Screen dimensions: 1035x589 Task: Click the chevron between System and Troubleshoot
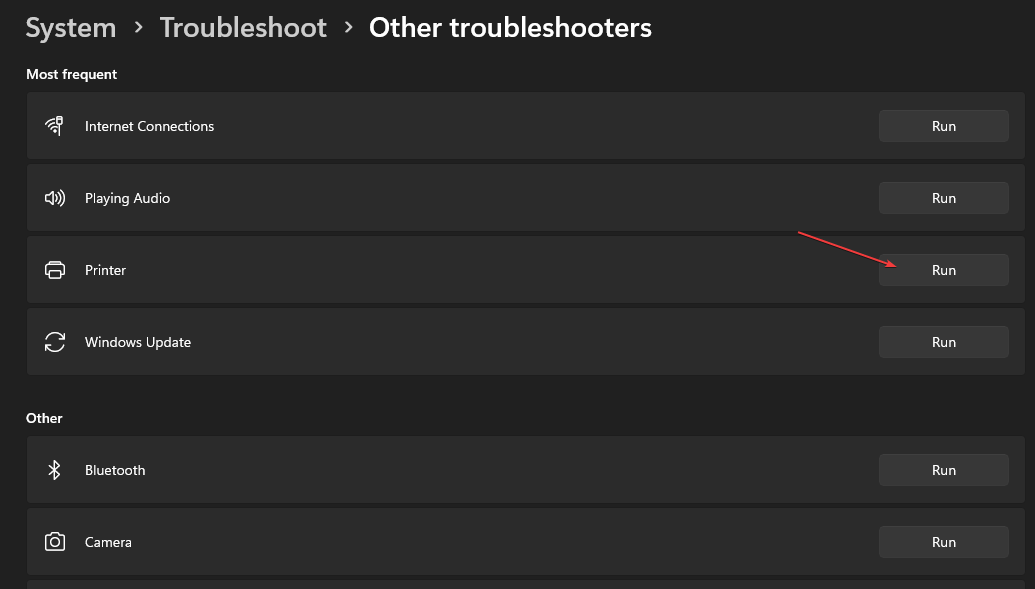pyautogui.click(x=139, y=28)
